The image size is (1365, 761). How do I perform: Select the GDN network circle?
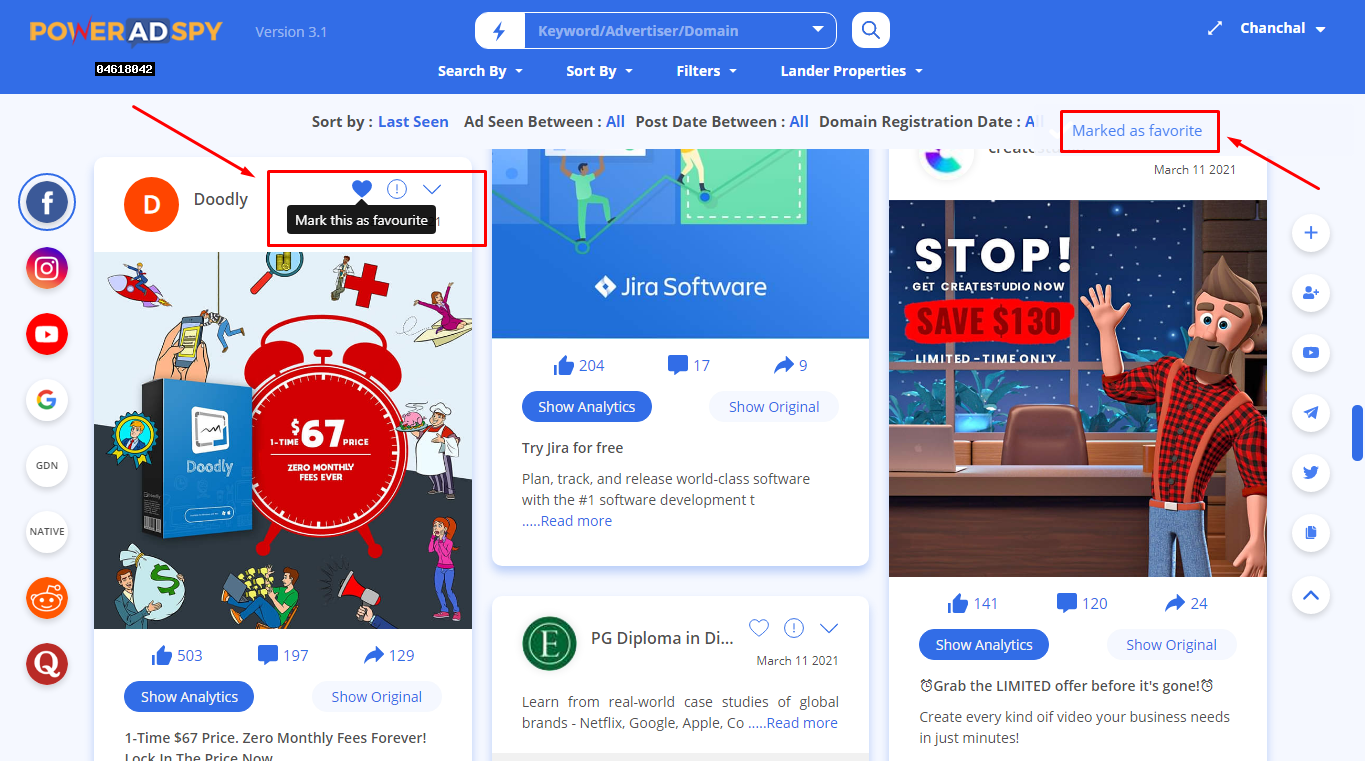coord(47,465)
